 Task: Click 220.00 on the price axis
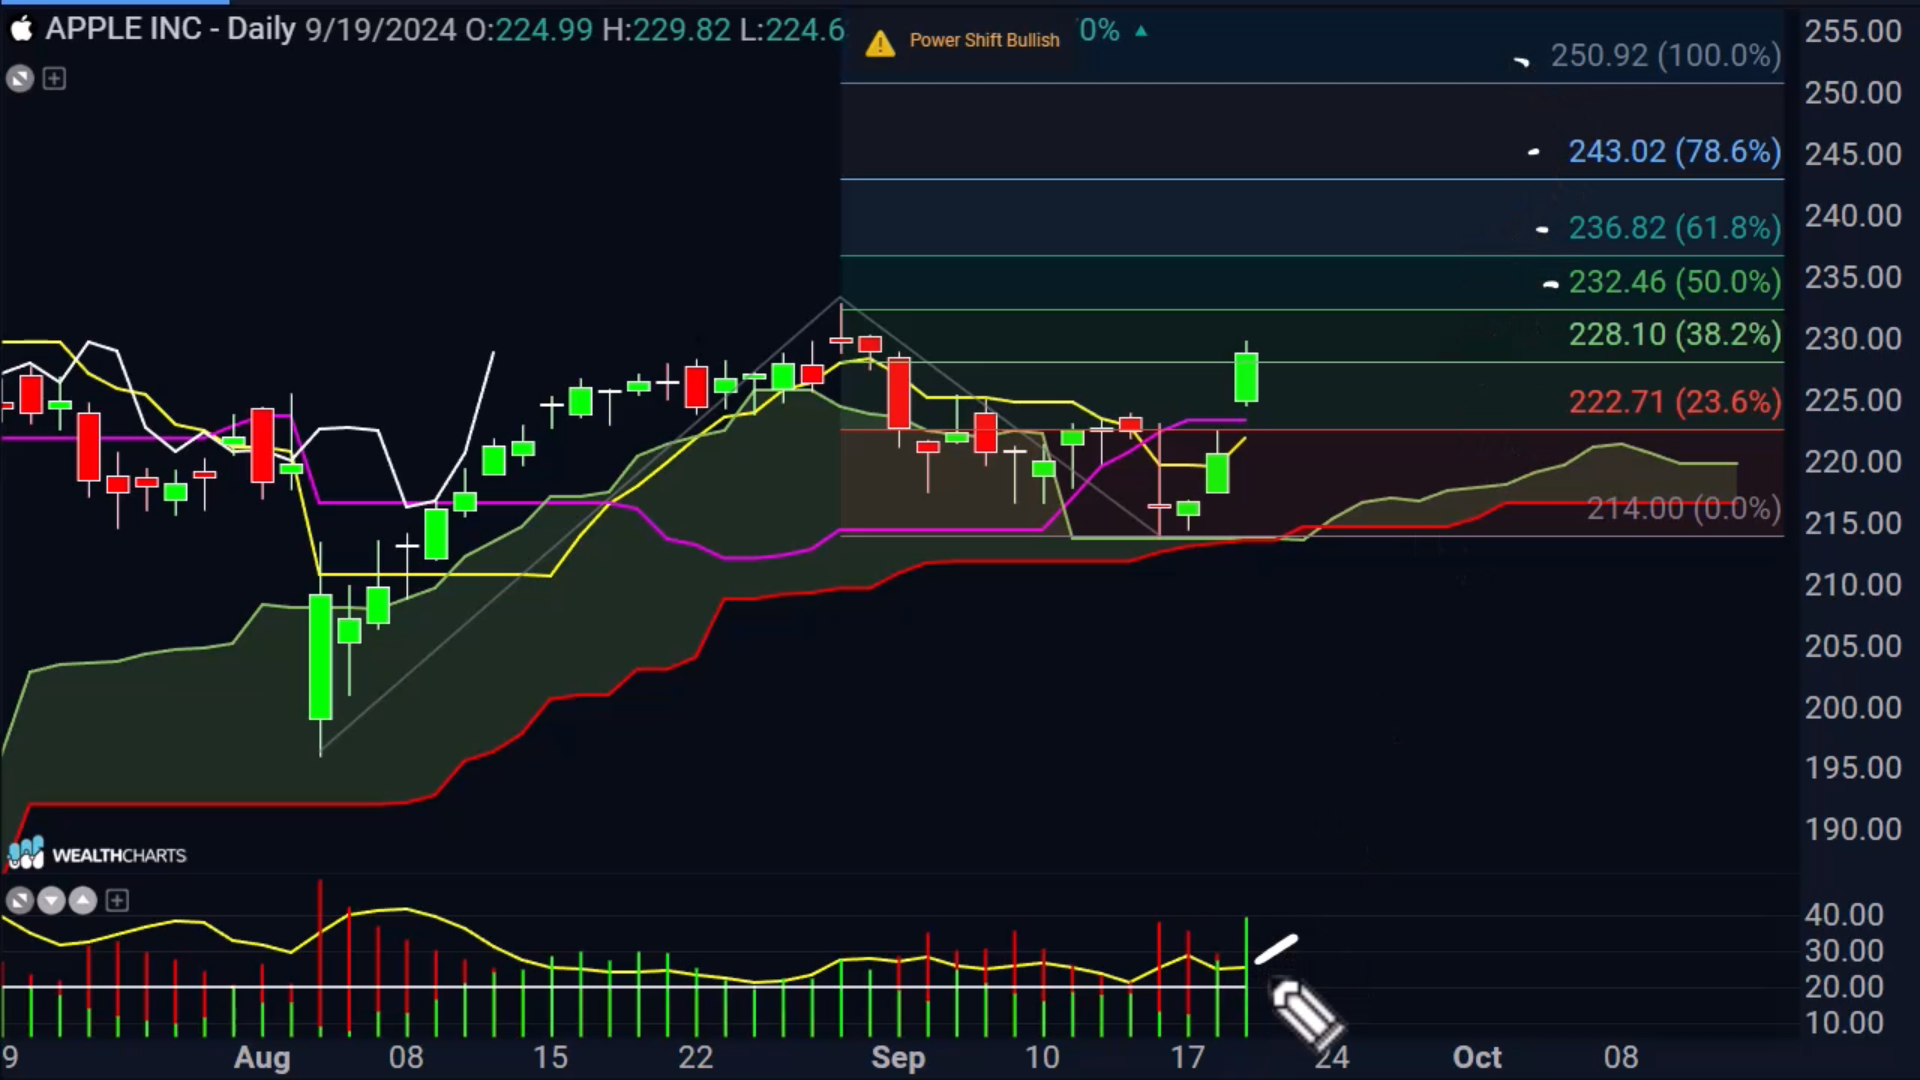(1852, 462)
